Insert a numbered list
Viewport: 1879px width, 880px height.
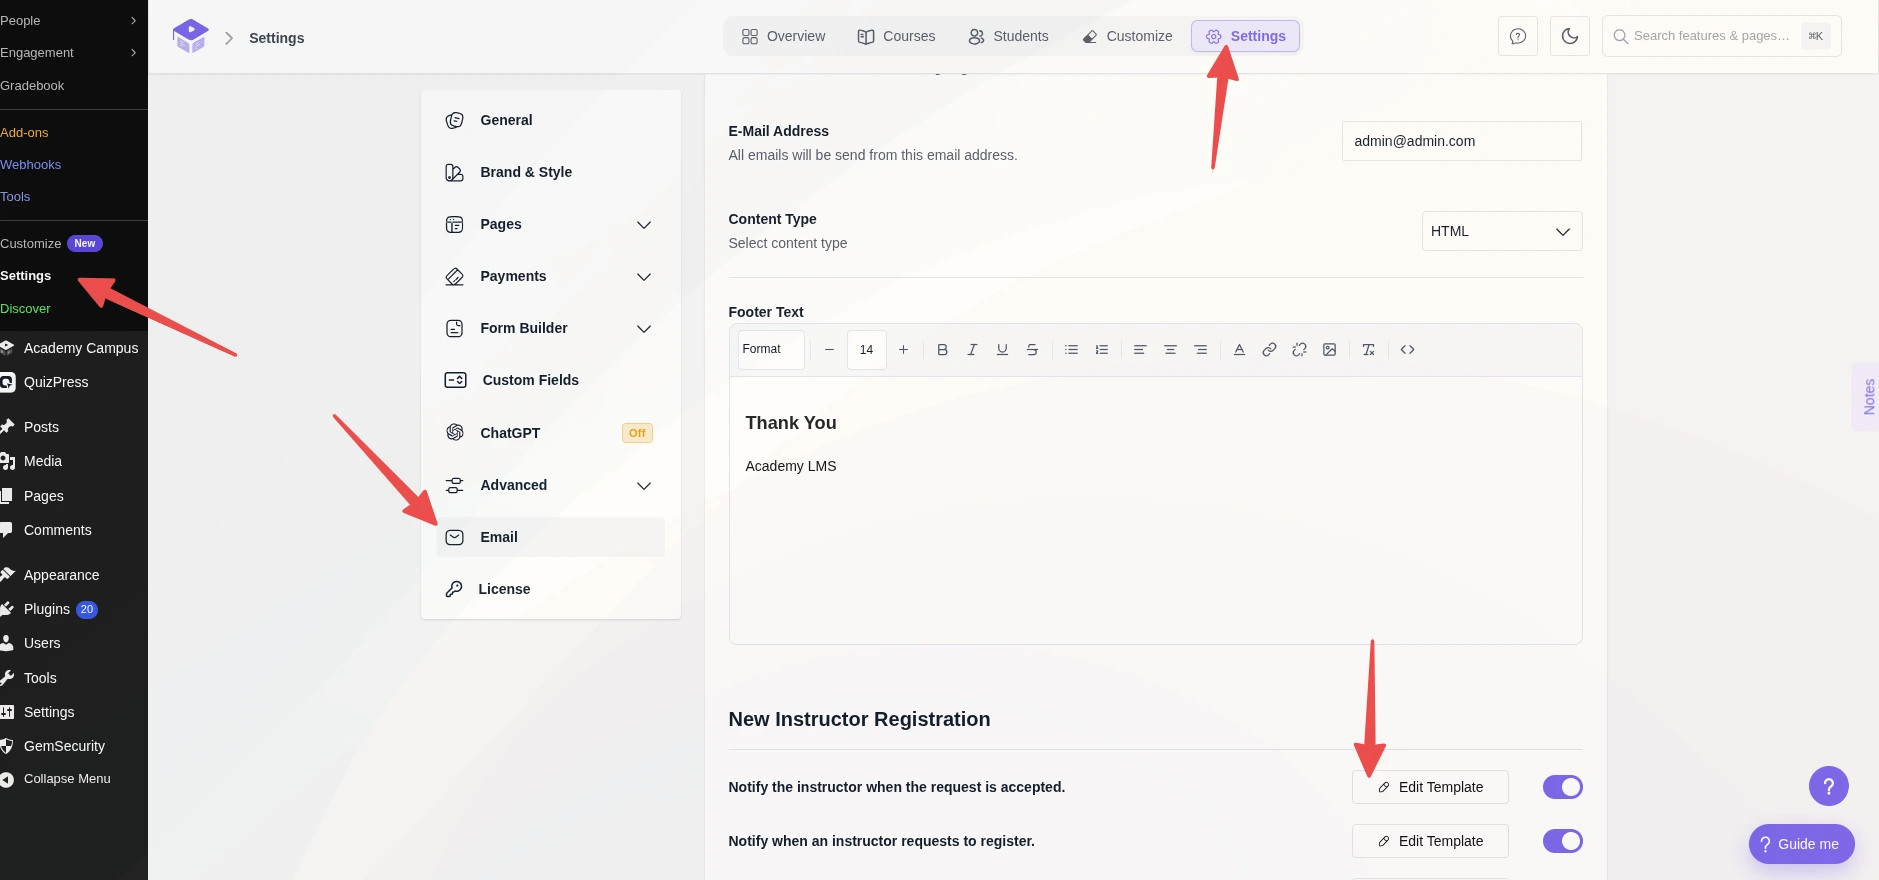click(x=1102, y=350)
